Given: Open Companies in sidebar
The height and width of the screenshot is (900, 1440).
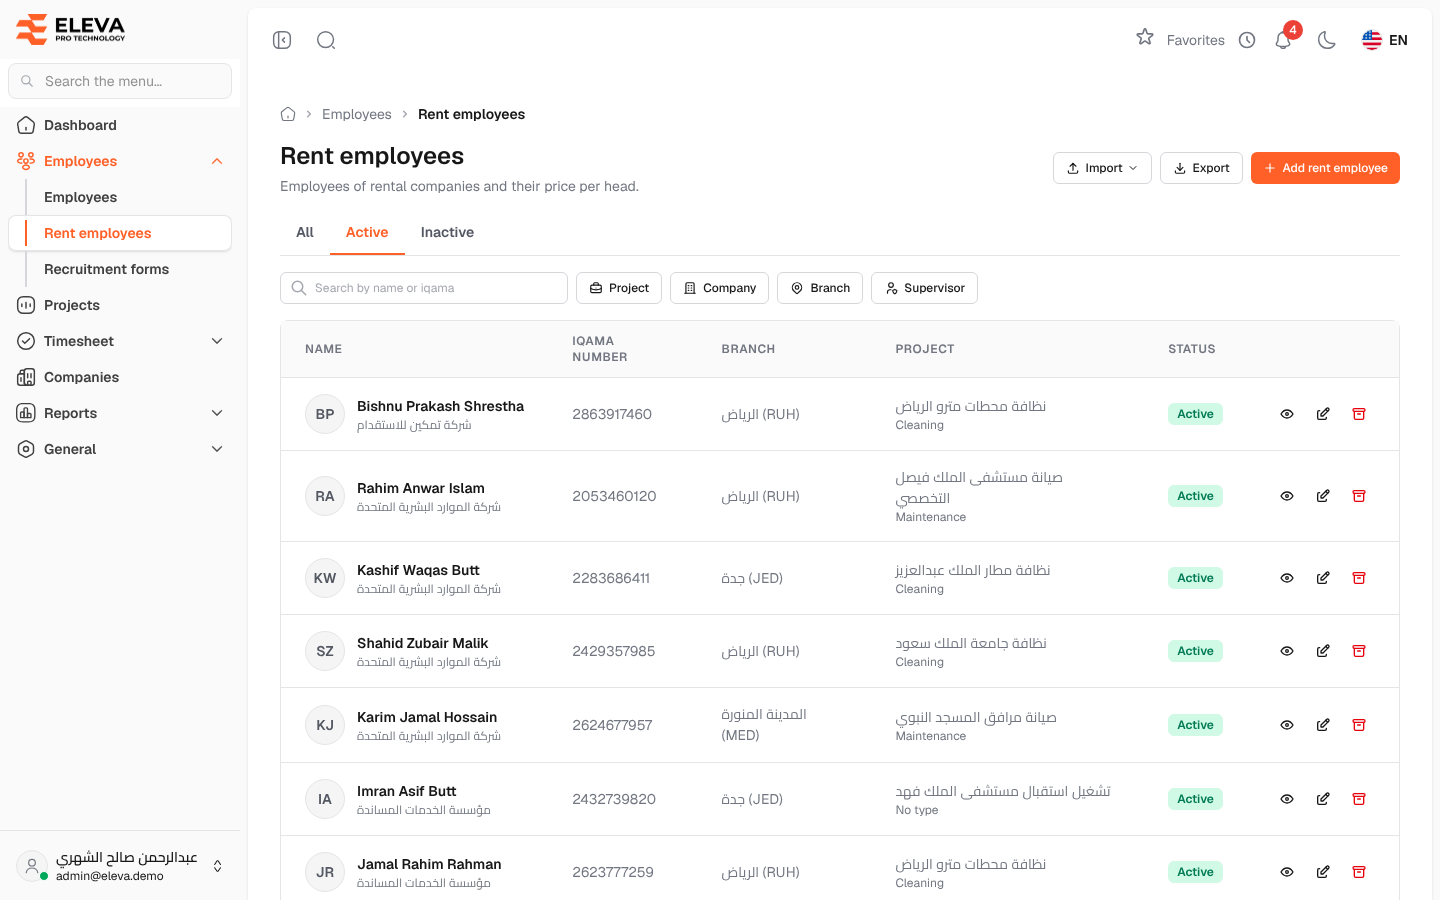Looking at the screenshot, I should 120,377.
